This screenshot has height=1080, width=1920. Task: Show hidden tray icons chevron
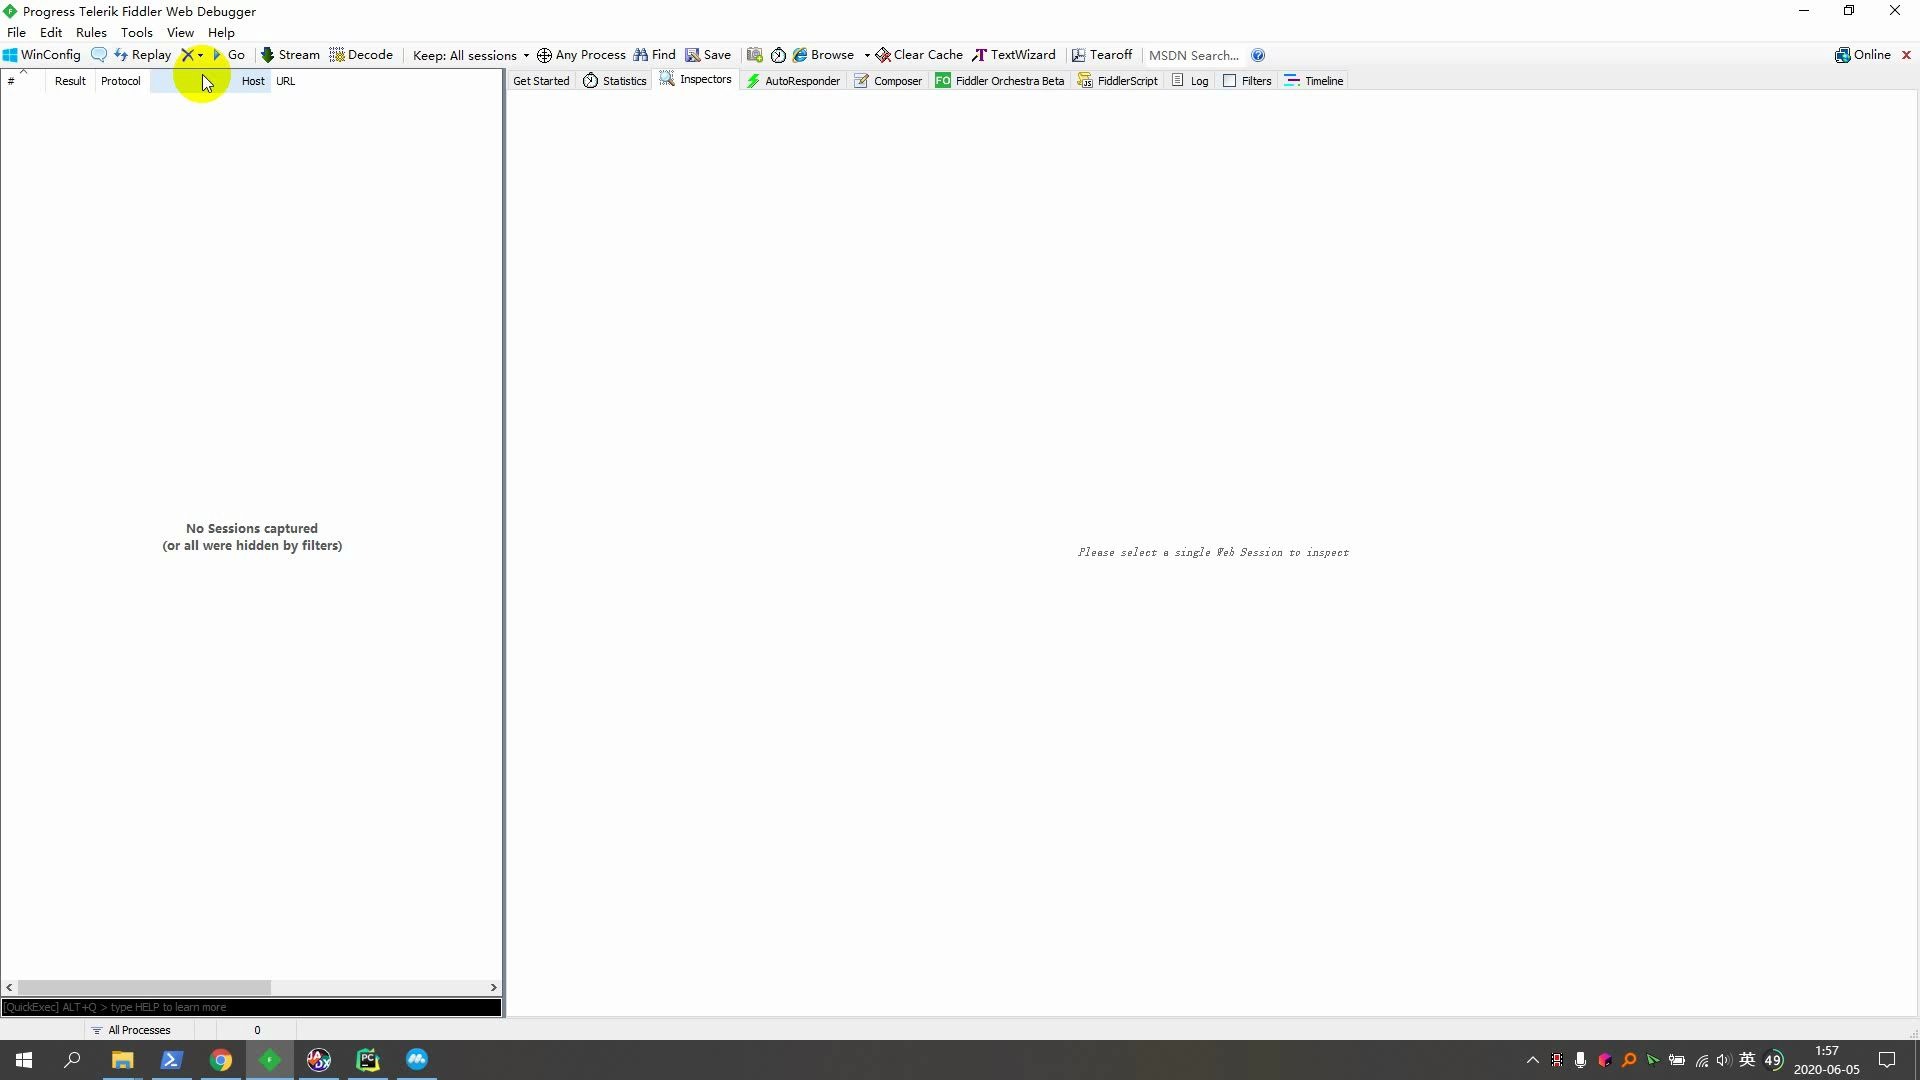tap(1532, 1060)
